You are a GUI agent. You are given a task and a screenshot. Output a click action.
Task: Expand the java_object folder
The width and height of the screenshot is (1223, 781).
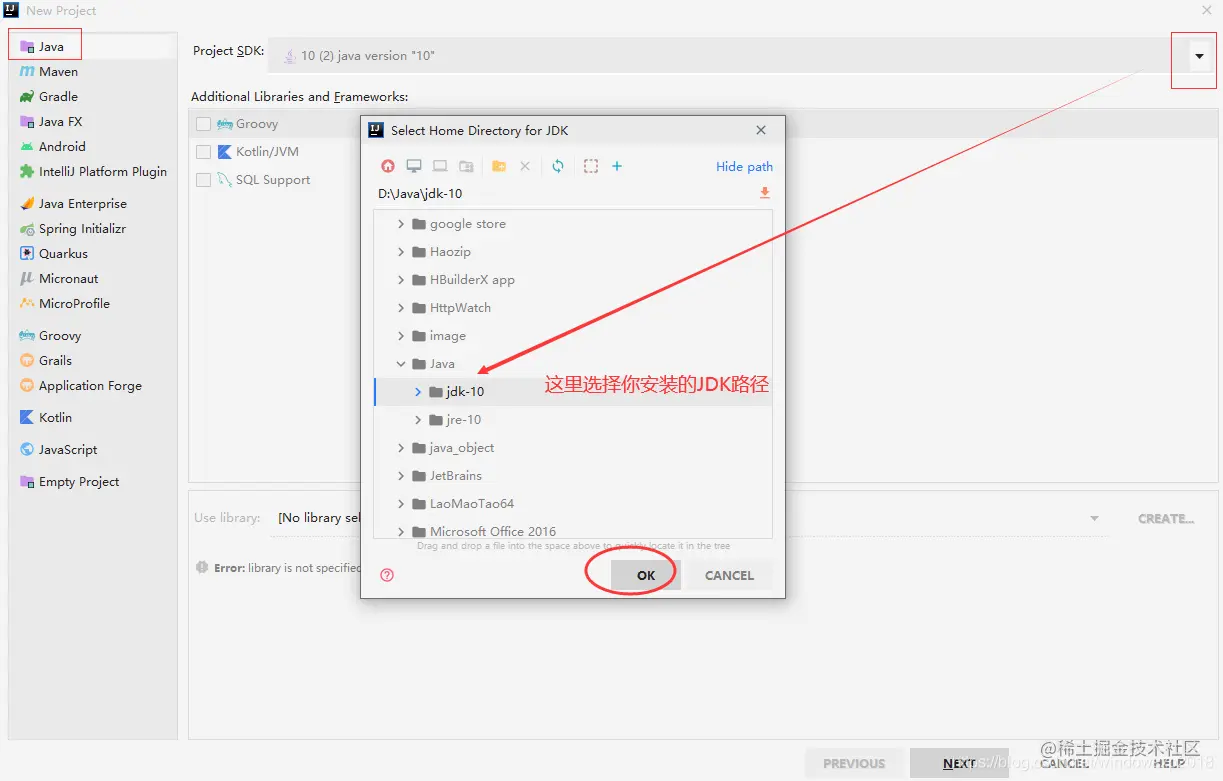(401, 448)
